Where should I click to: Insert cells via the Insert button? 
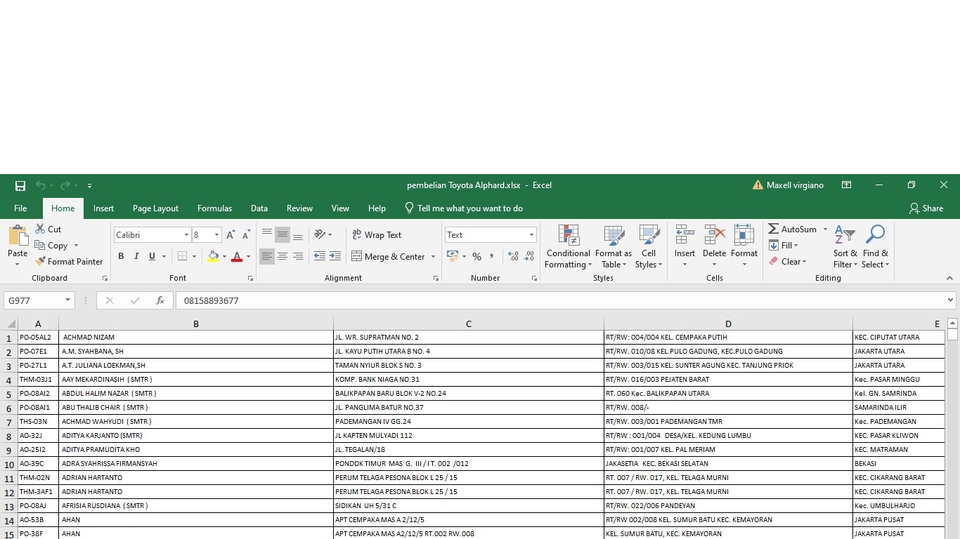tap(684, 246)
